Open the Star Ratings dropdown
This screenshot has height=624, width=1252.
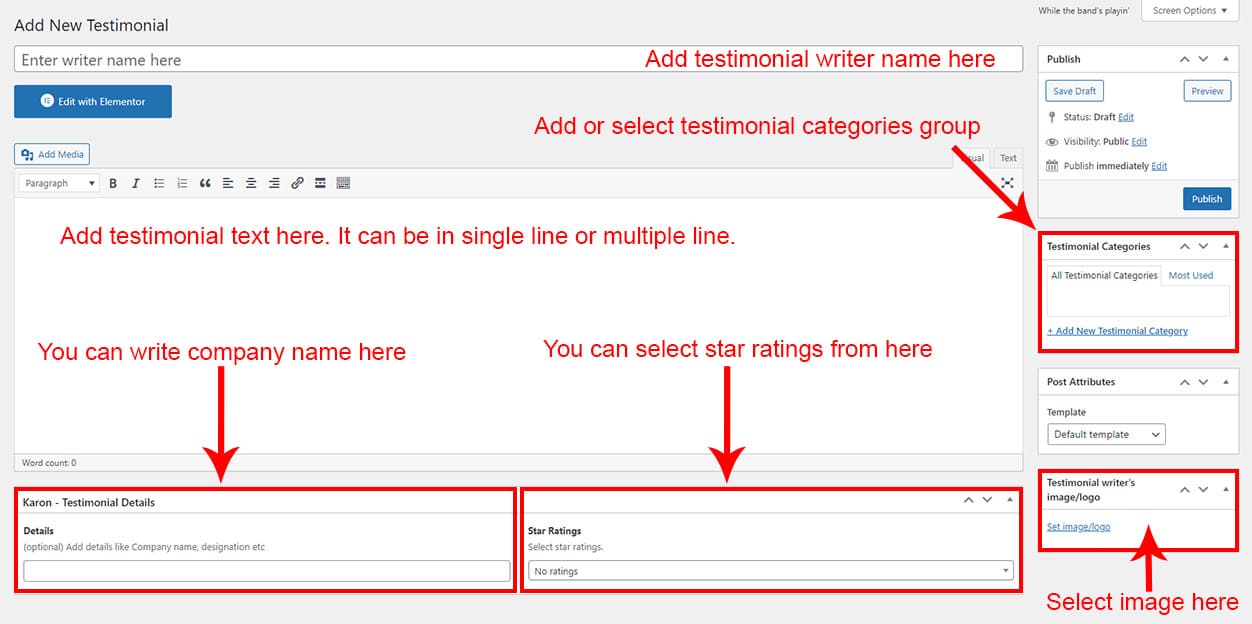point(770,571)
